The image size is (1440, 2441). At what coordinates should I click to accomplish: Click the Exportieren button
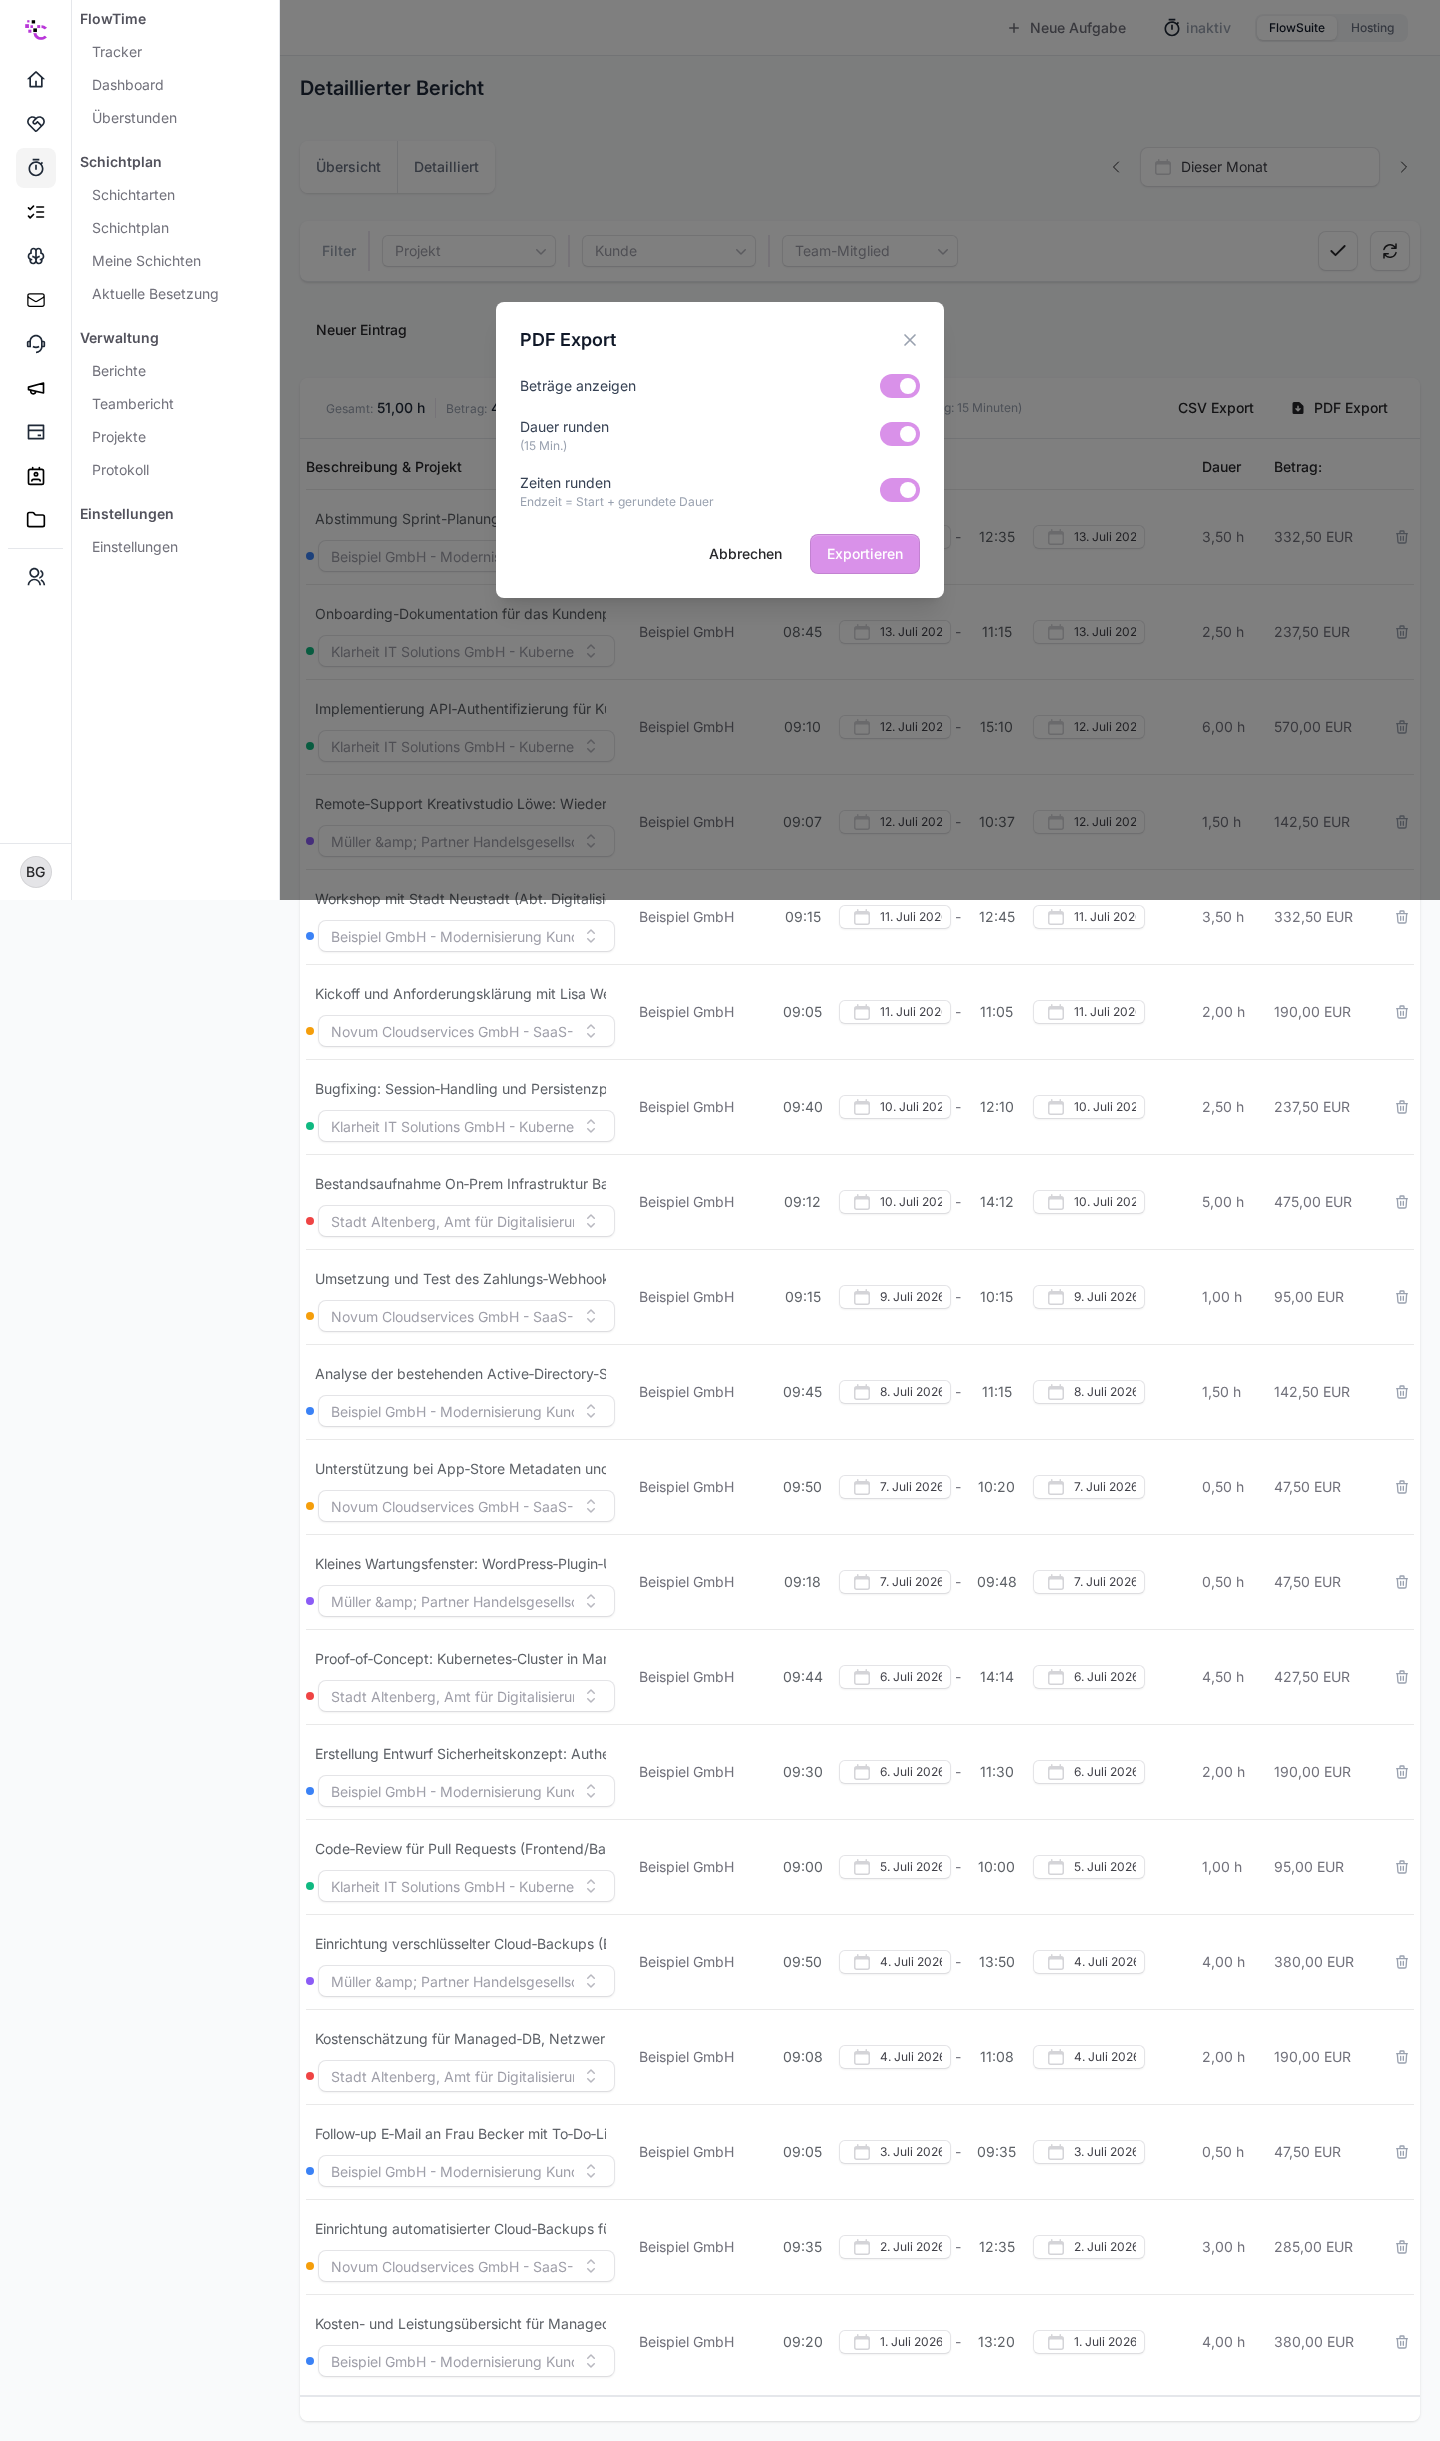(x=865, y=554)
